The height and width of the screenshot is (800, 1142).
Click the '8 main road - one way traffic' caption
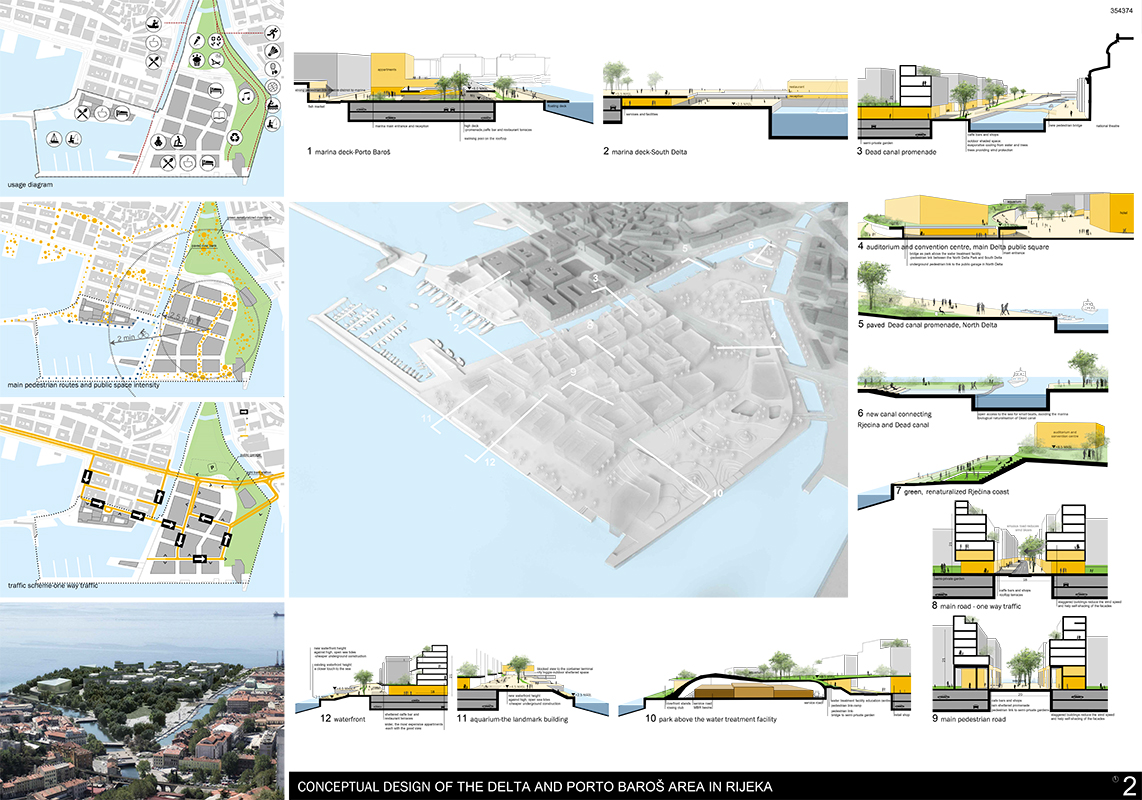point(977,606)
